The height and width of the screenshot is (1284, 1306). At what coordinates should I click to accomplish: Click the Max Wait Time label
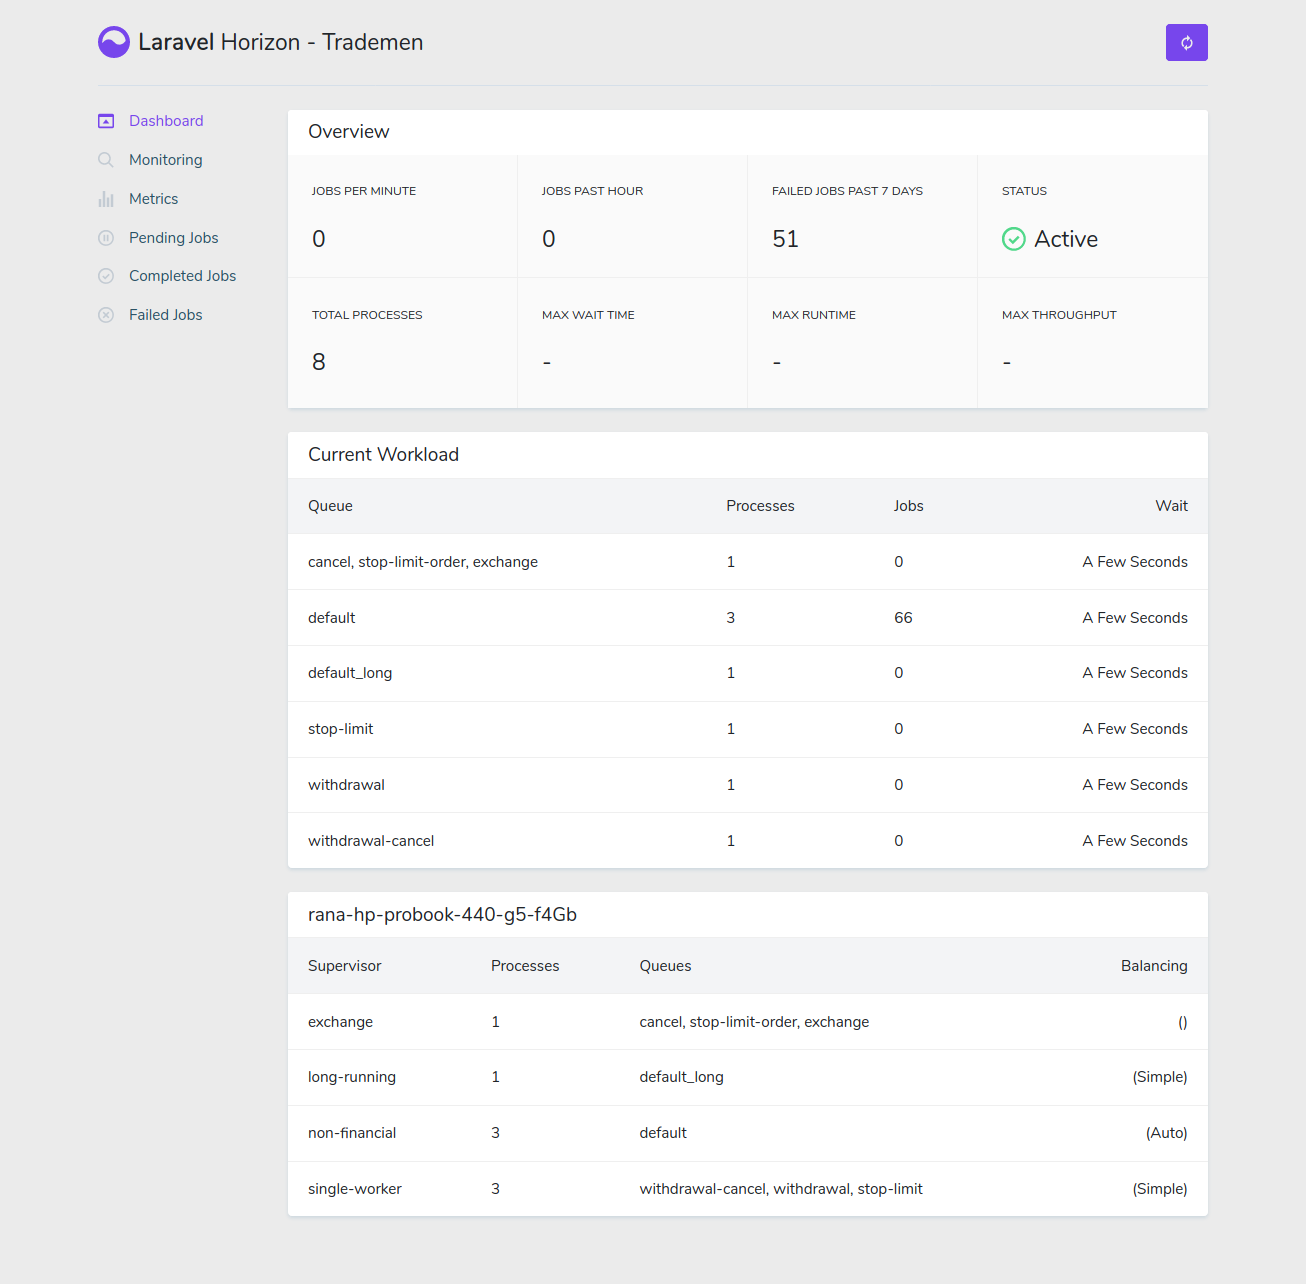pos(588,315)
